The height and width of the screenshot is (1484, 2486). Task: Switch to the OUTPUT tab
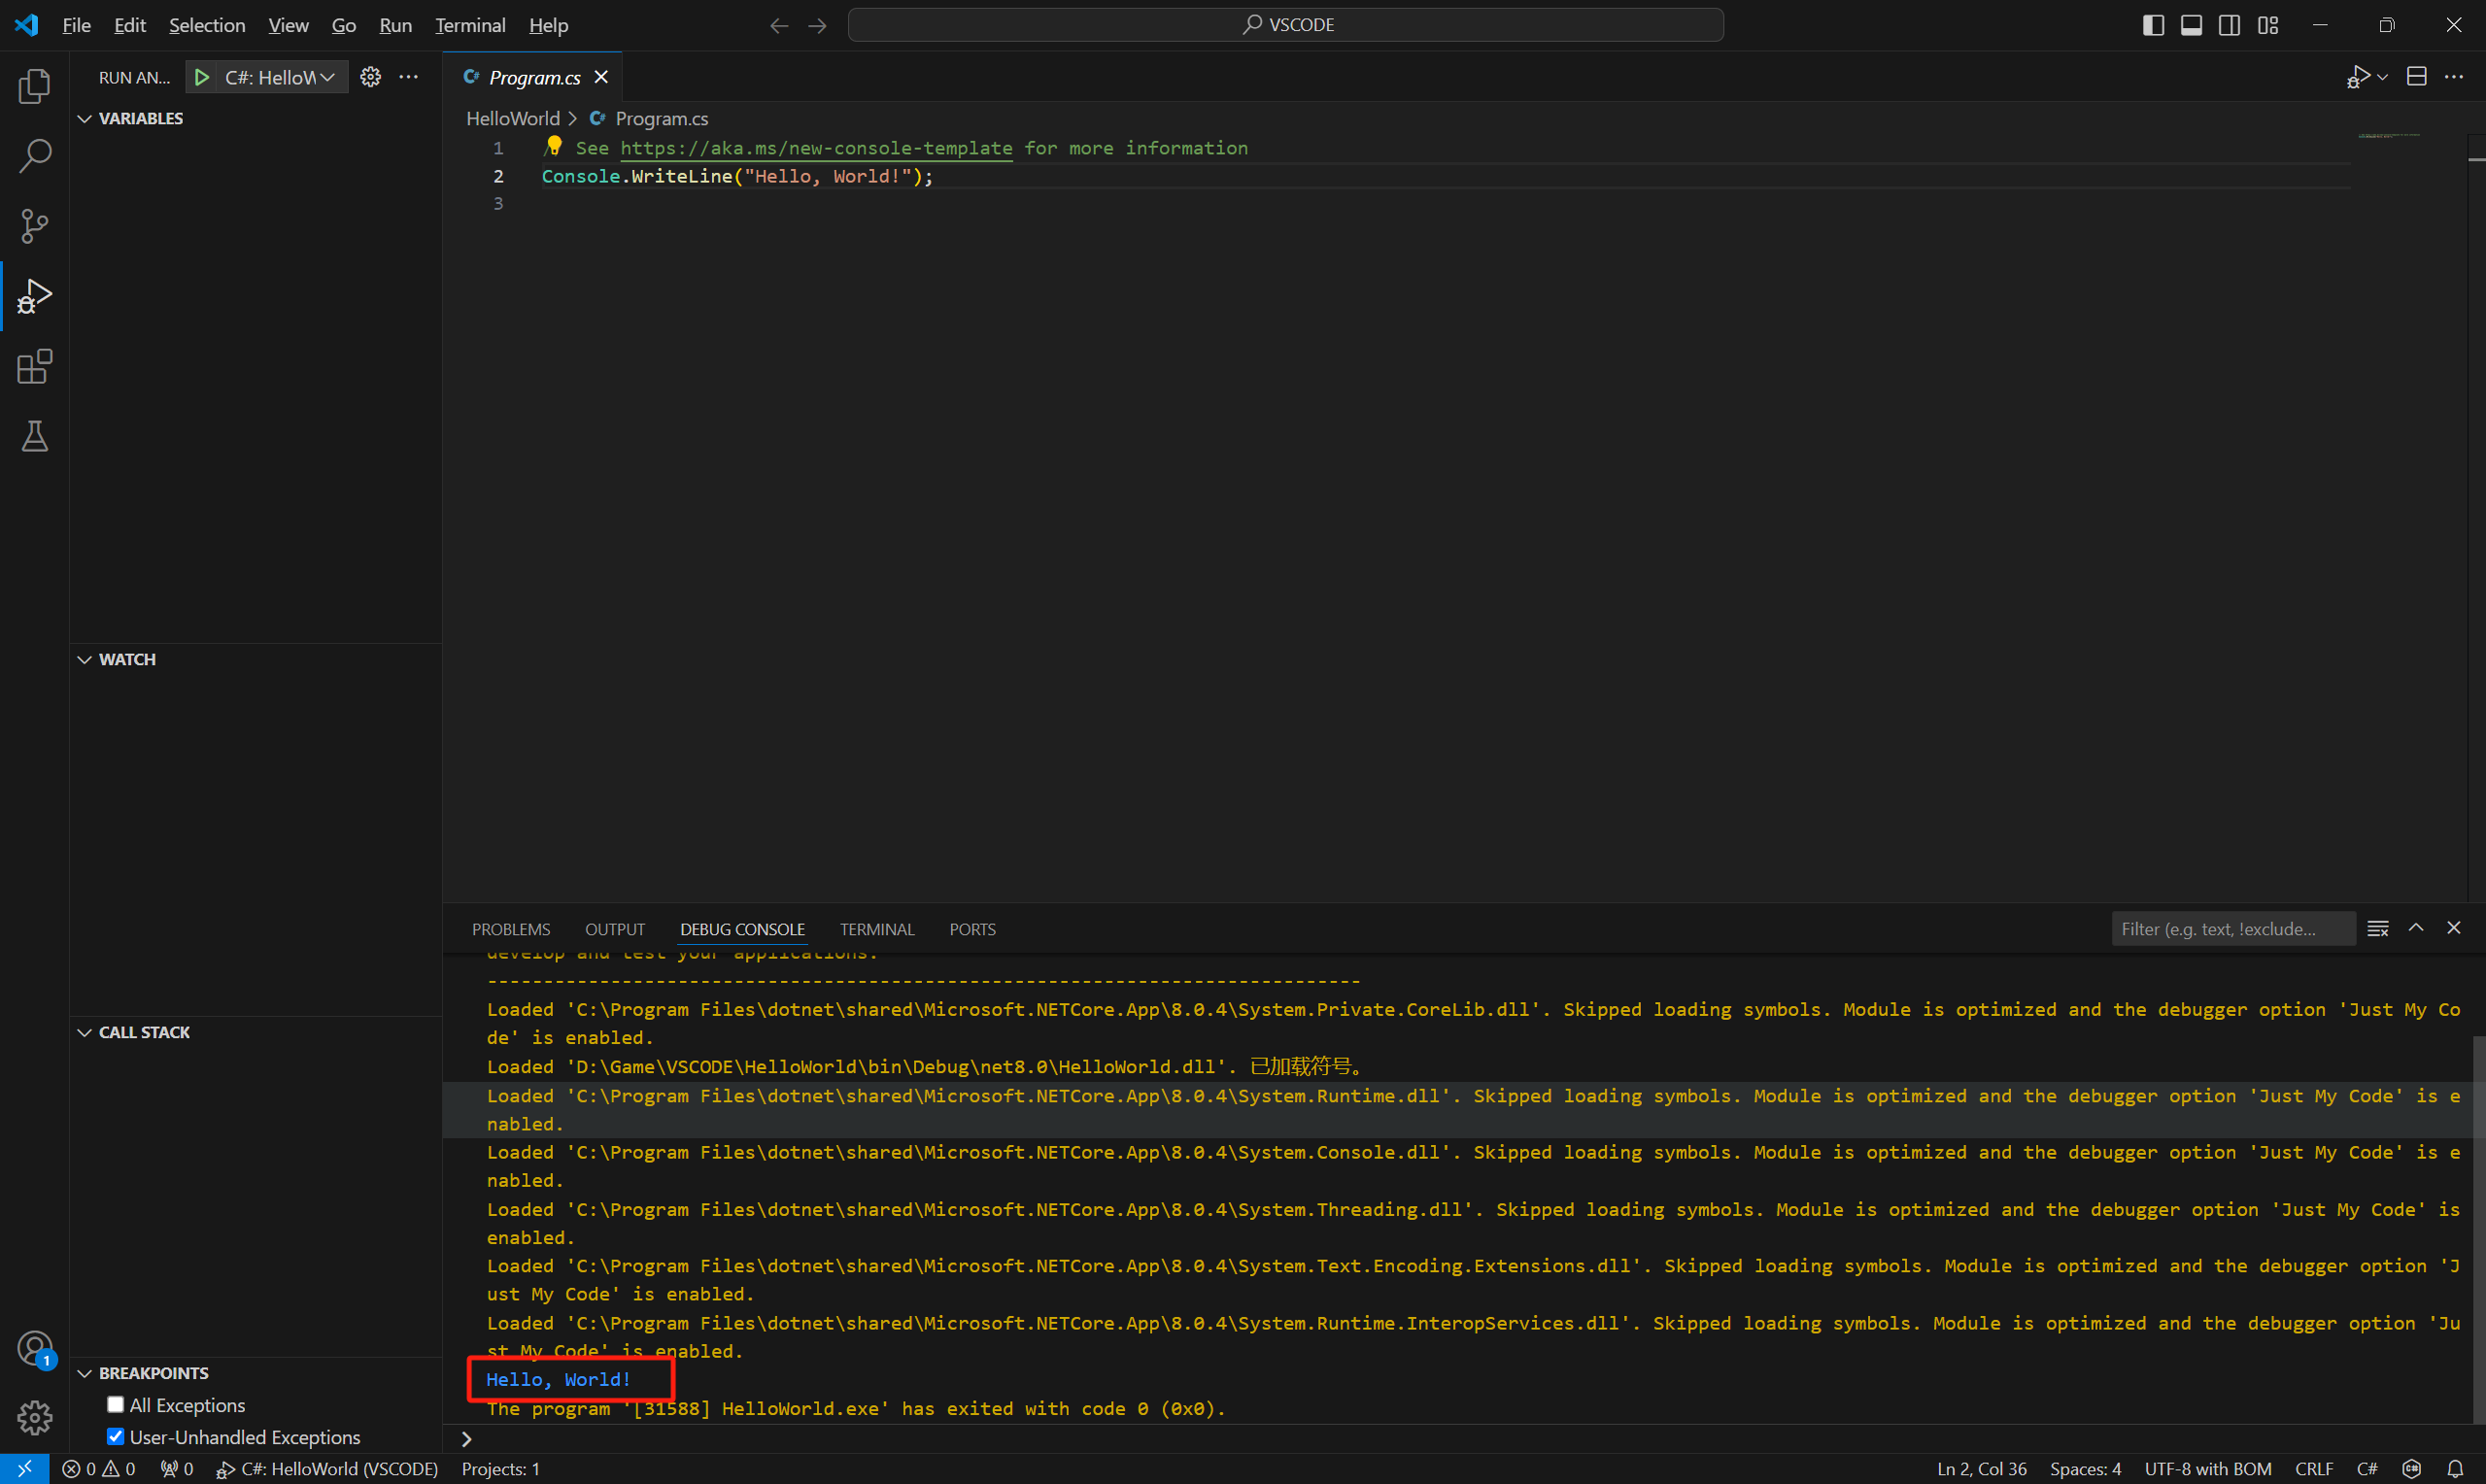click(615, 929)
